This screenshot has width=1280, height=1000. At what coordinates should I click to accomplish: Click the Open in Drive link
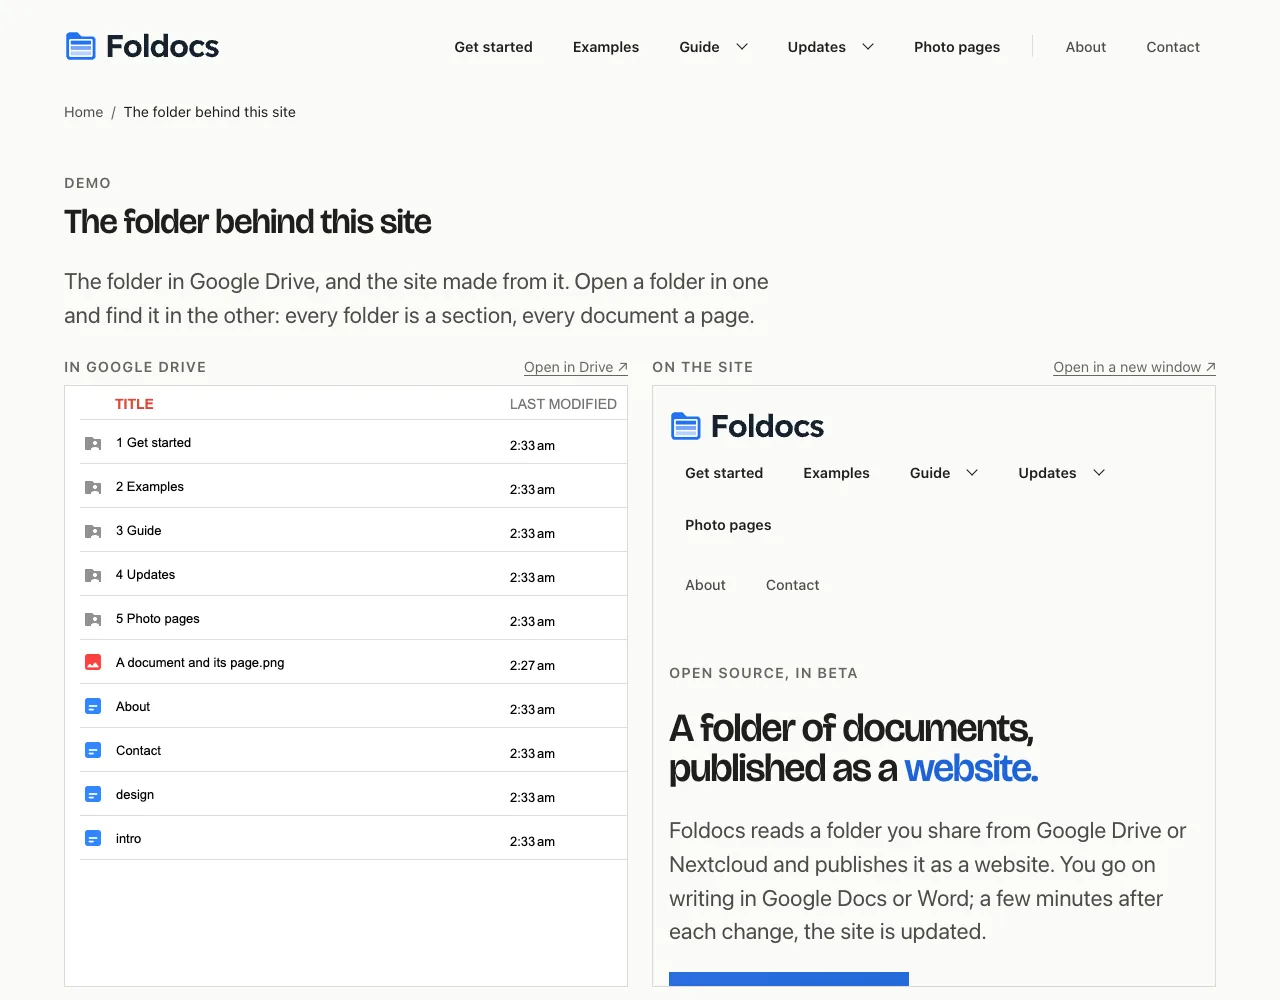(576, 367)
